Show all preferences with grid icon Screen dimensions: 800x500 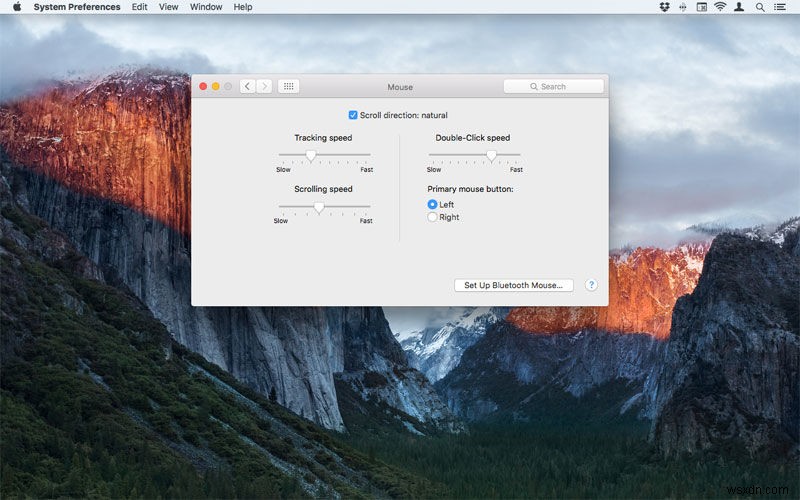(288, 87)
